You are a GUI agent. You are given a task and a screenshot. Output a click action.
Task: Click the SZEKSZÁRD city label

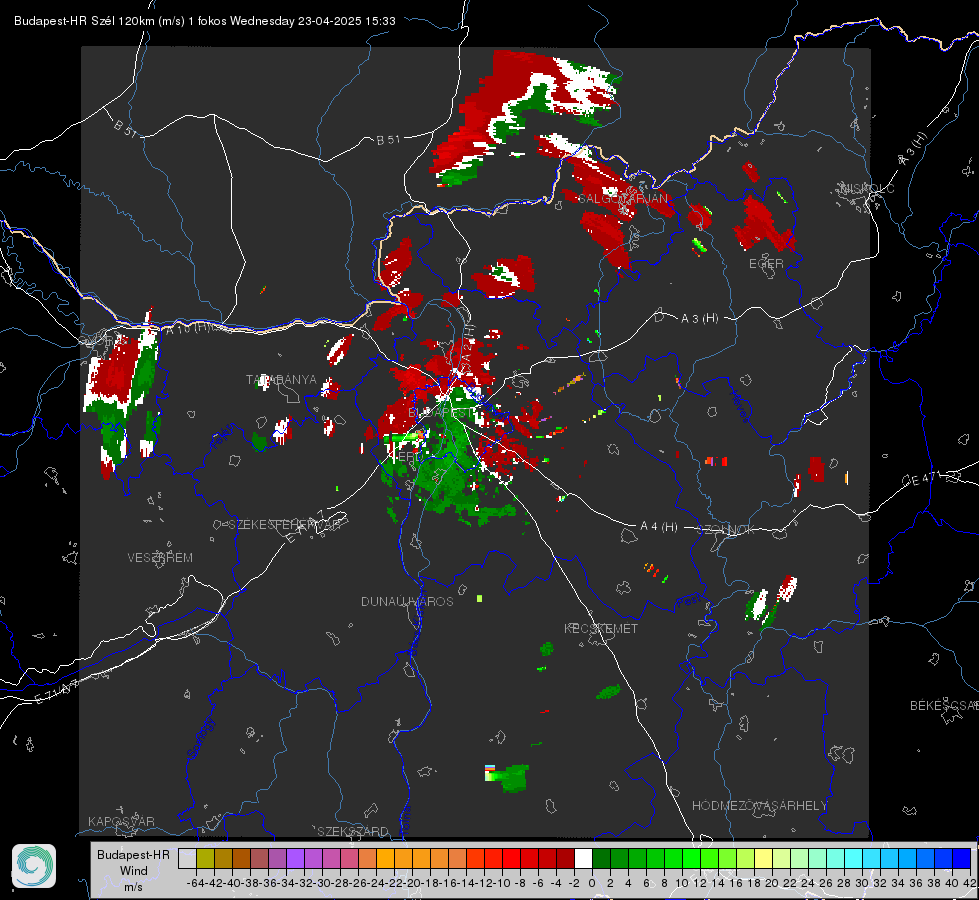click(x=353, y=831)
